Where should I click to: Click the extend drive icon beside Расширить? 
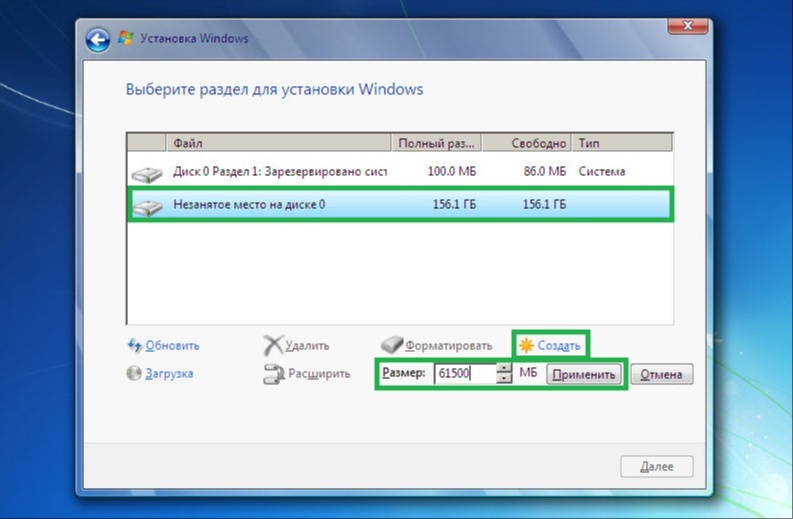(274, 374)
